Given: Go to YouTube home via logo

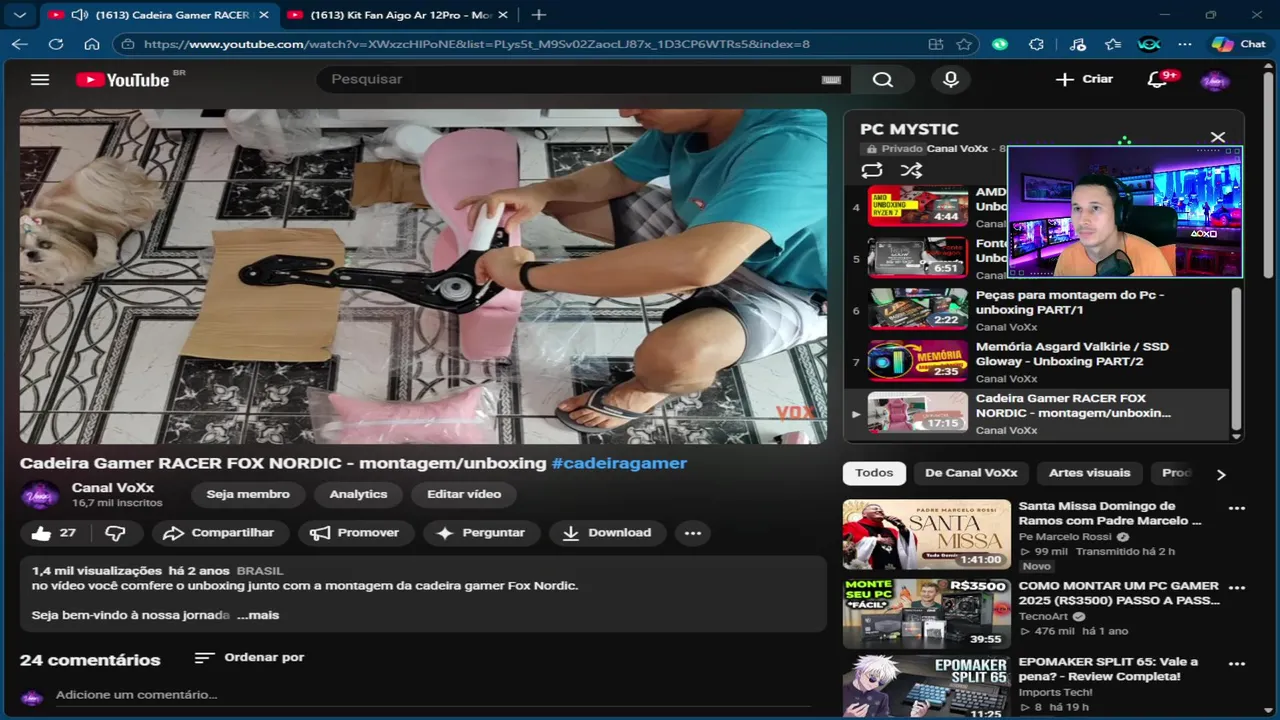Looking at the screenshot, I should click(123, 80).
